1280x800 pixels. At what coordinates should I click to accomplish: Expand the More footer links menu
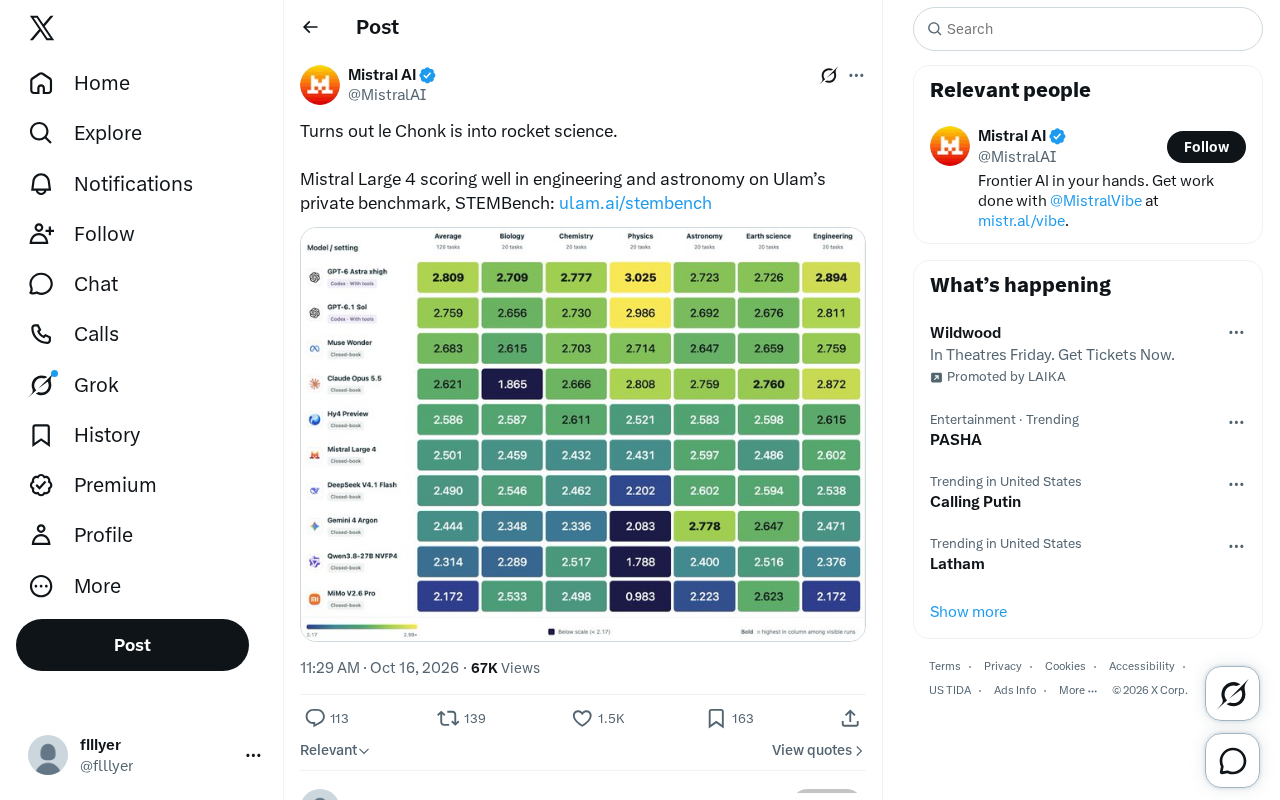click(x=1078, y=690)
